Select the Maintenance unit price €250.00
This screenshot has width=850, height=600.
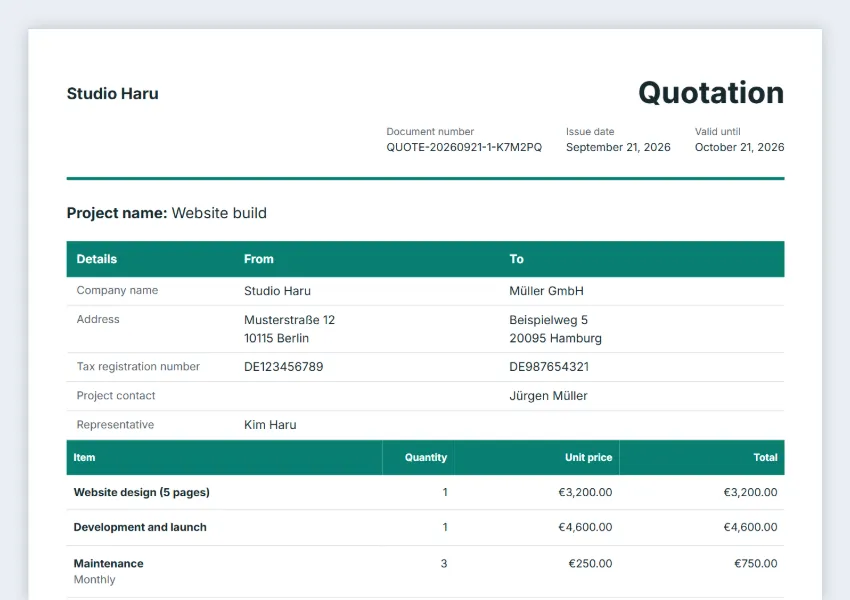pos(590,564)
